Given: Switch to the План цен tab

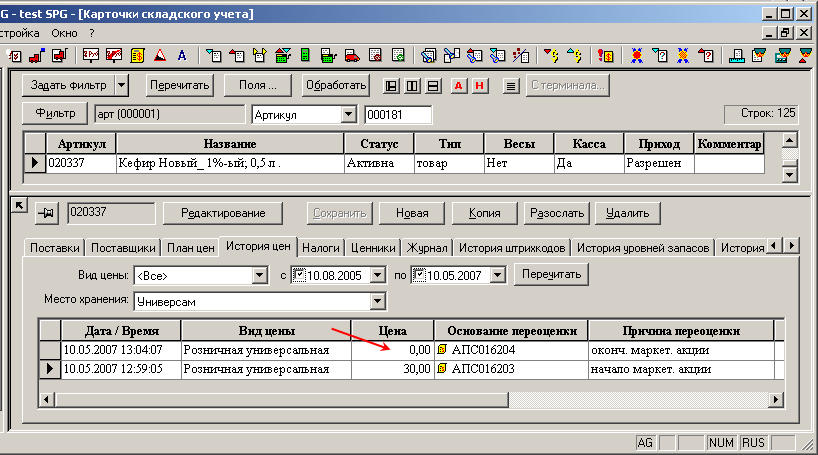Looking at the screenshot, I should [190, 248].
